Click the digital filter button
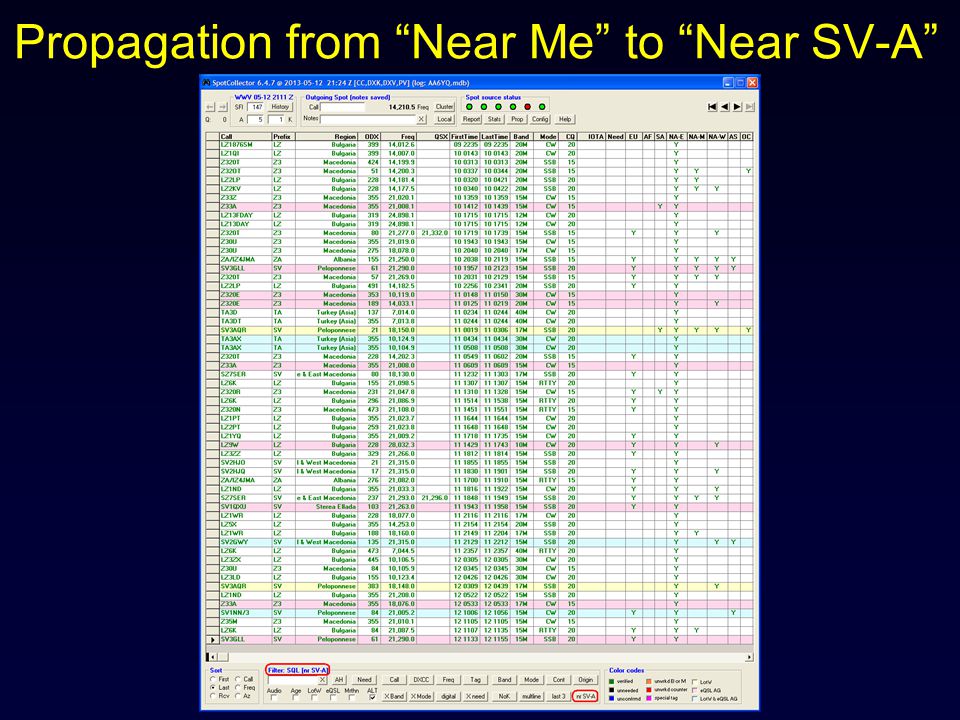 448,696
